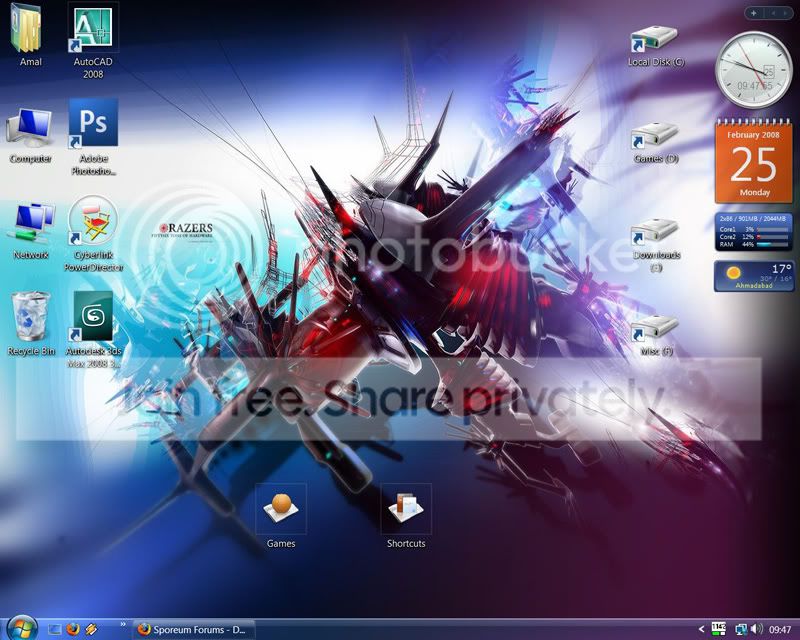Viewport: 800px width, 640px height.
Task: Expand the Quick Launch overflow chevron
Action: 123,624
